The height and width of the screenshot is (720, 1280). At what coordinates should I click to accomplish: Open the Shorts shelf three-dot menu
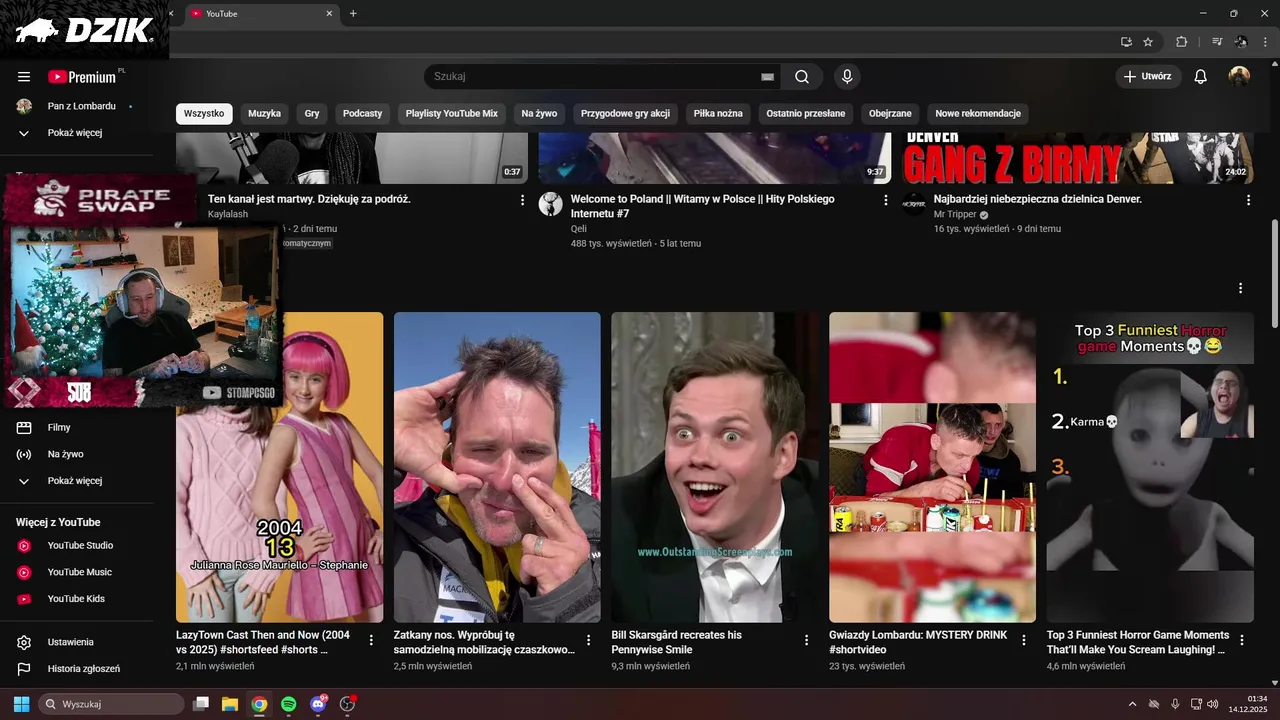point(1240,288)
